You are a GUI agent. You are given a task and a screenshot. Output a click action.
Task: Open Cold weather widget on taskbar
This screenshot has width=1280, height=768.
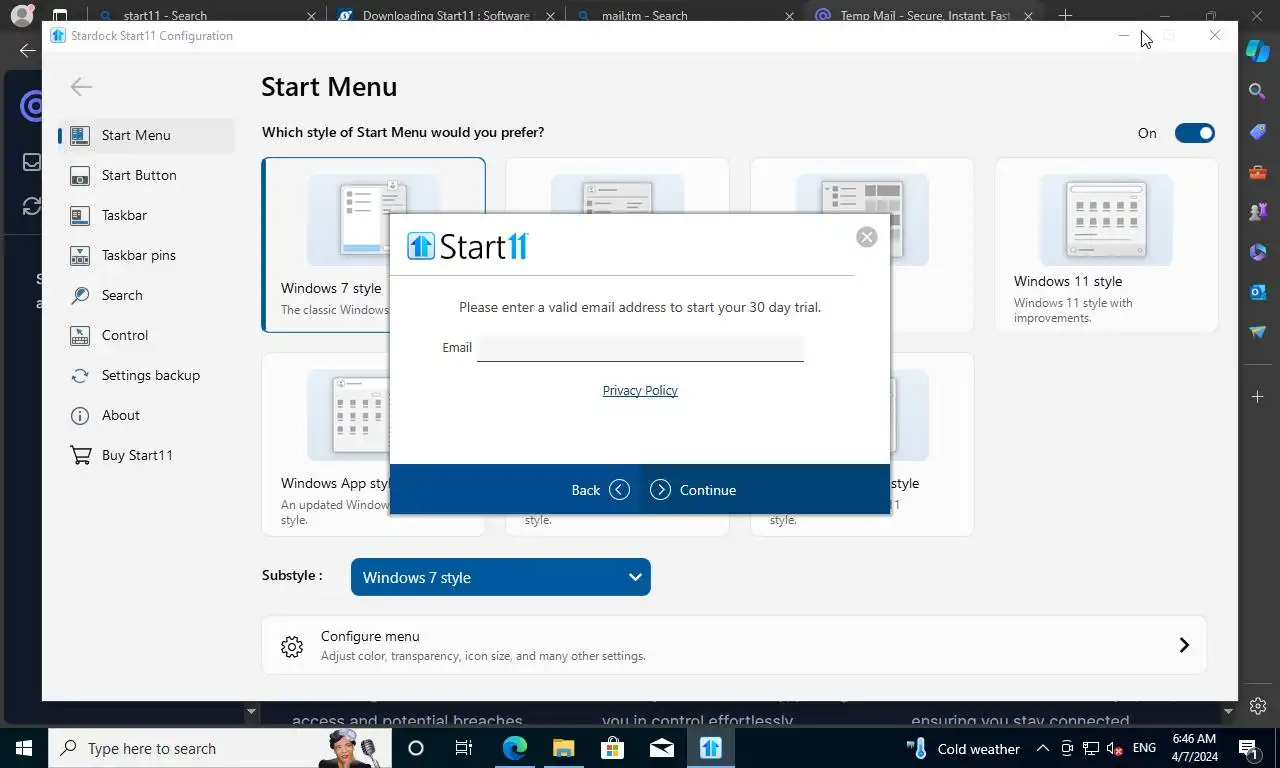pyautogui.click(x=964, y=748)
